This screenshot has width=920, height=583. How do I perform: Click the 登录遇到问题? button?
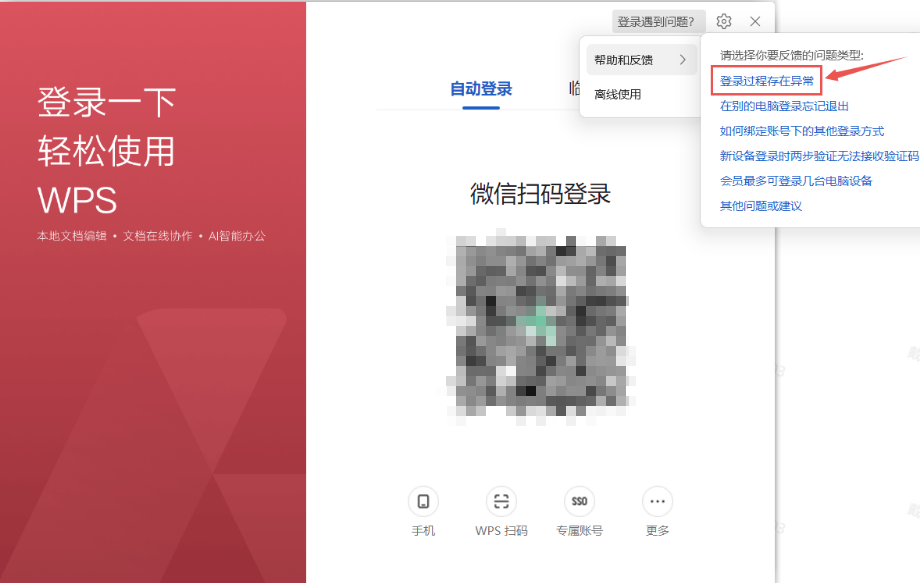click(658, 22)
